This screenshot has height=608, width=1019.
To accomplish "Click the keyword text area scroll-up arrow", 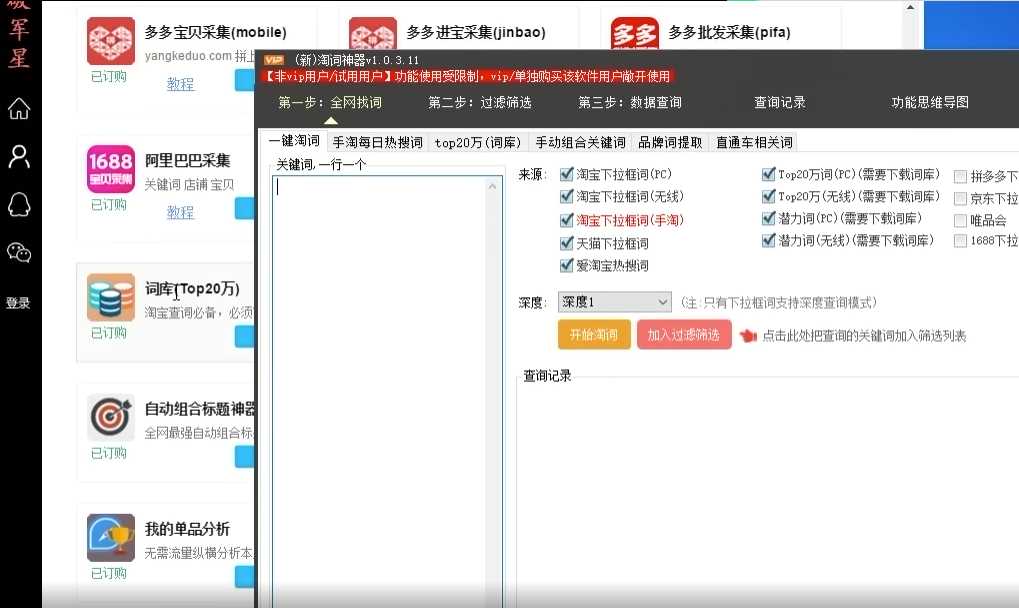I will tap(493, 186).
